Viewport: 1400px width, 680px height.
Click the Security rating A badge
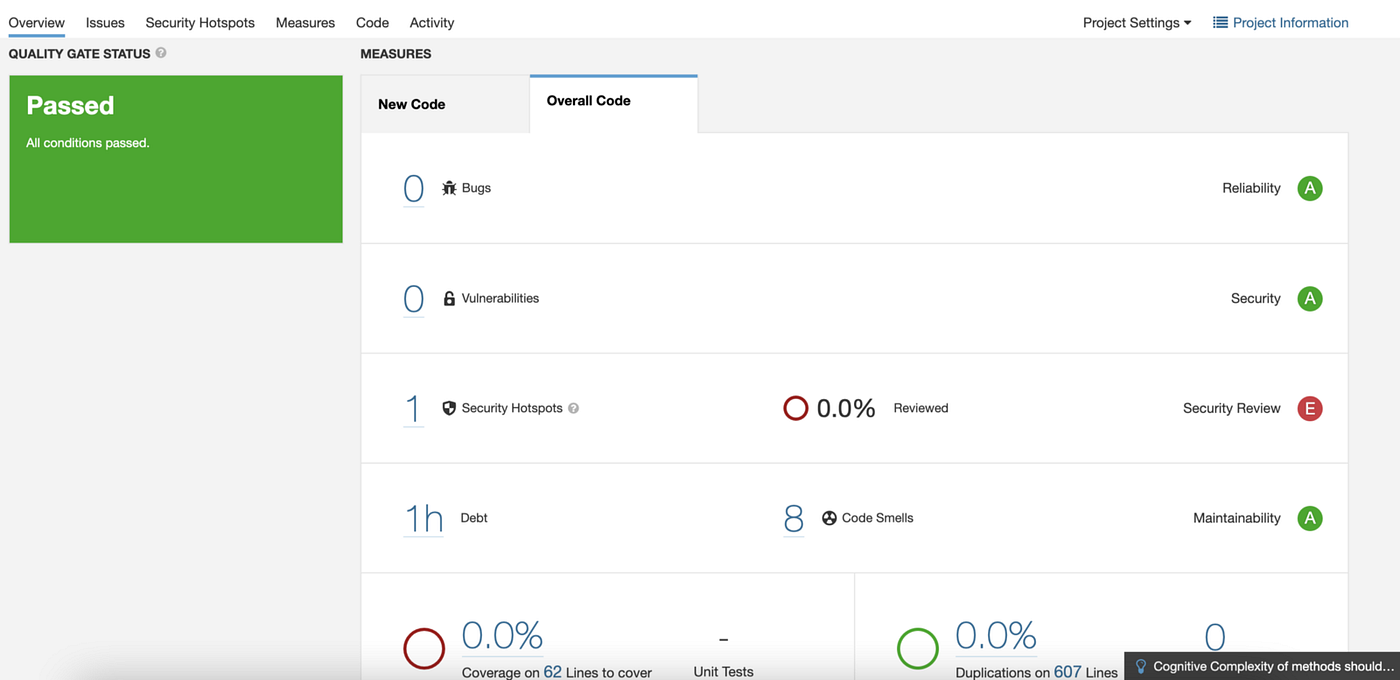click(1310, 298)
